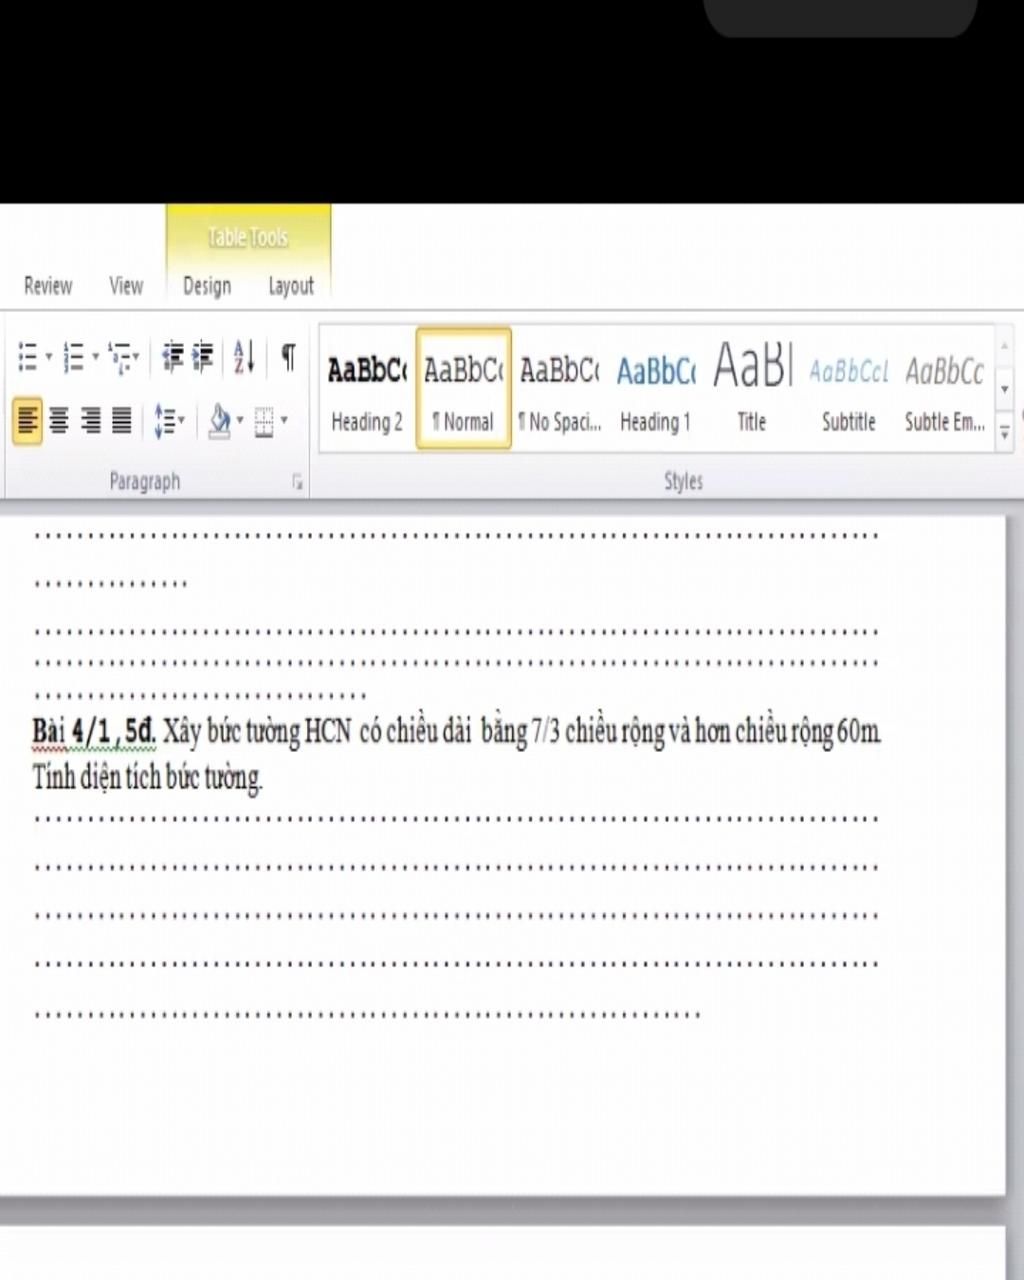Click the Decrease Indent icon
This screenshot has width=1024, height=1280.
pyautogui.click(x=174, y=356)
